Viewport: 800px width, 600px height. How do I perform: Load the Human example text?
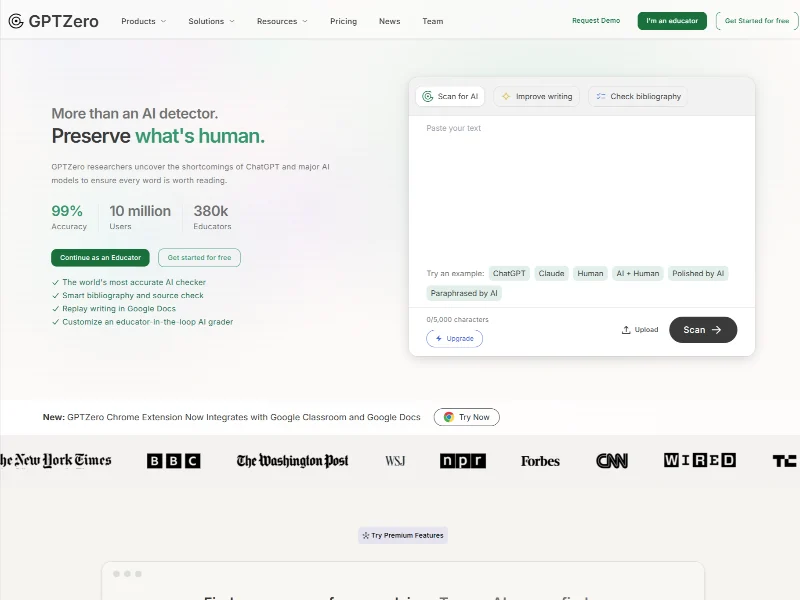point(590,273)
